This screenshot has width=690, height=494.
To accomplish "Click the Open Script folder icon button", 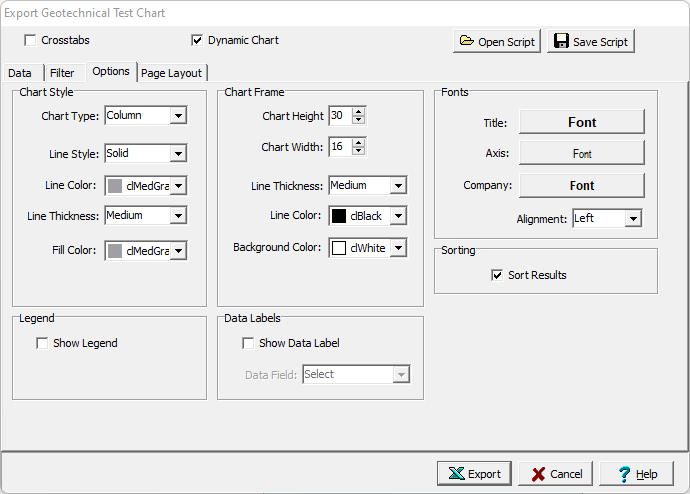I will pos(496,41).
